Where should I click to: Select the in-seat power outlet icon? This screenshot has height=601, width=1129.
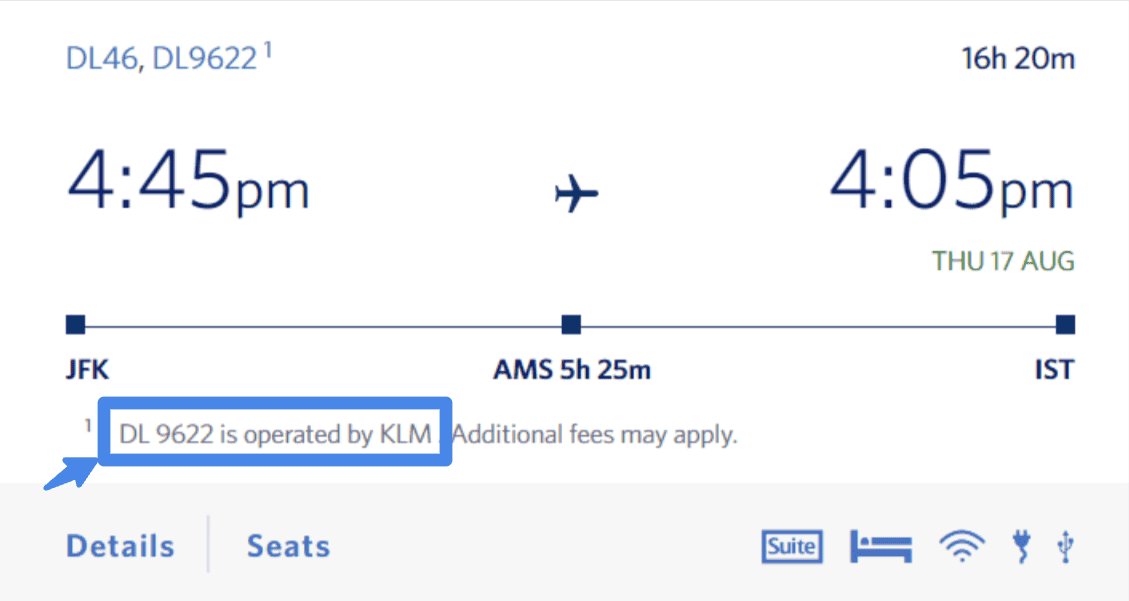tap(1021, 546)
